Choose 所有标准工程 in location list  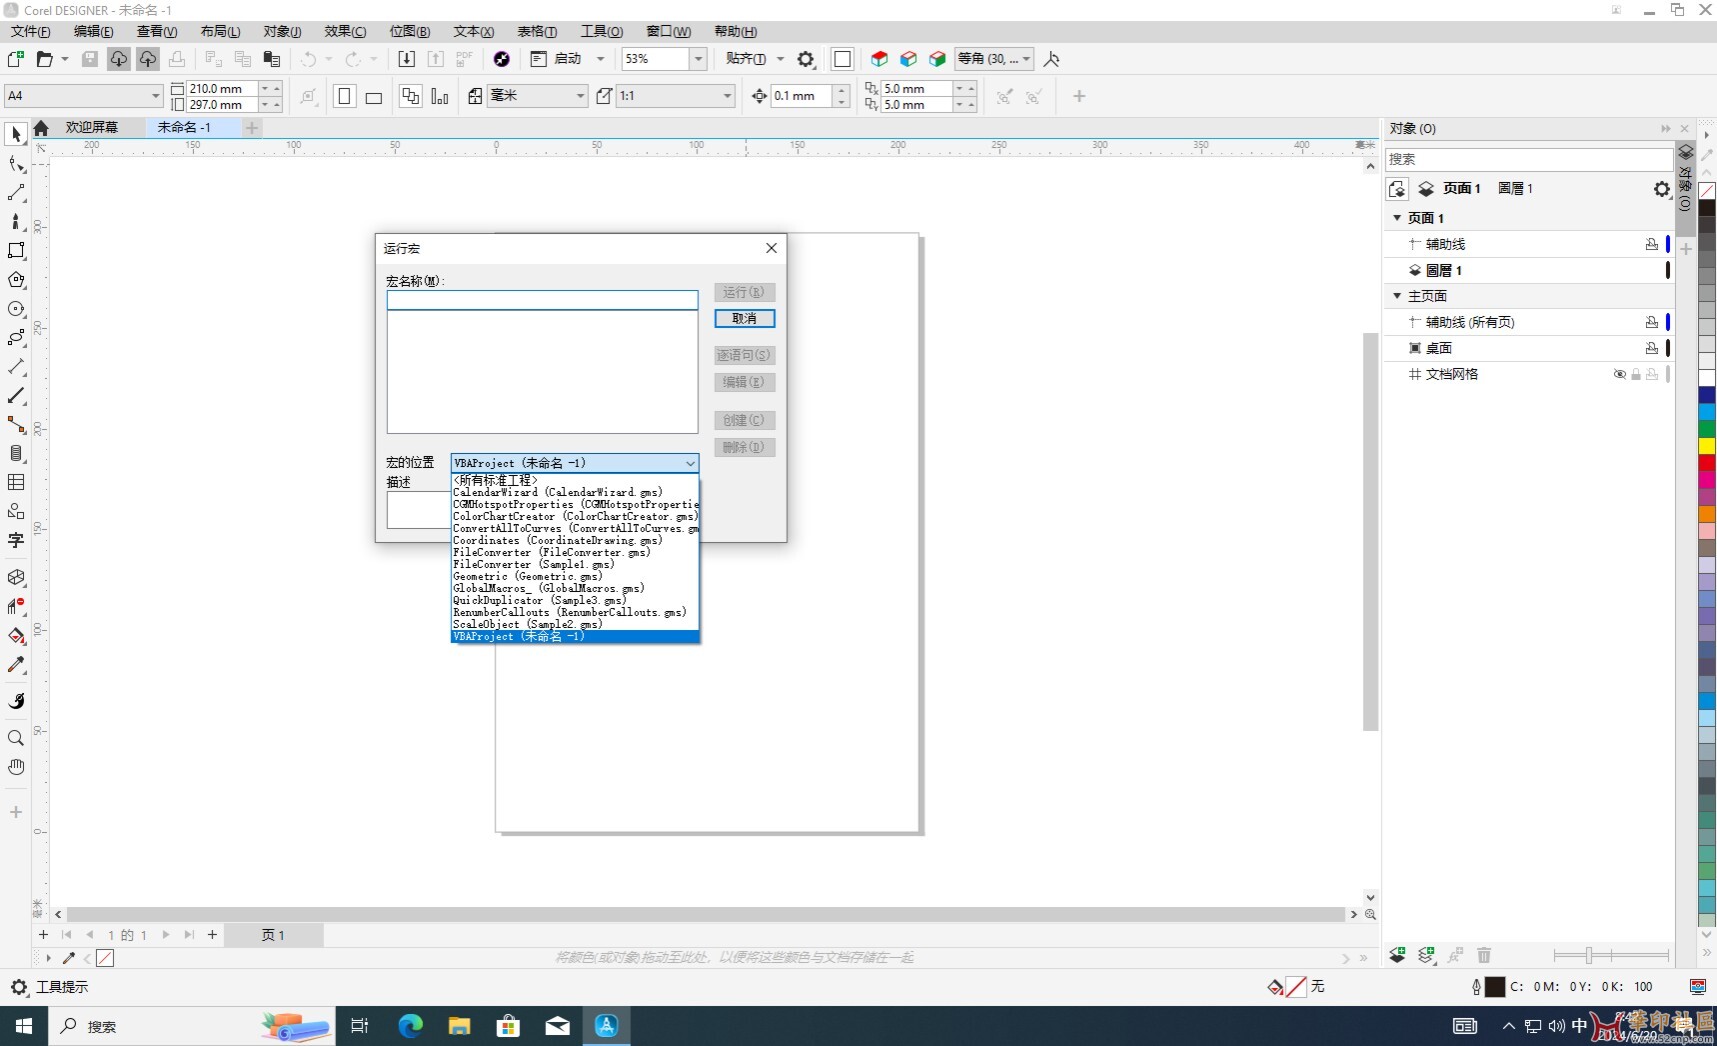click(x=574, y=480)
